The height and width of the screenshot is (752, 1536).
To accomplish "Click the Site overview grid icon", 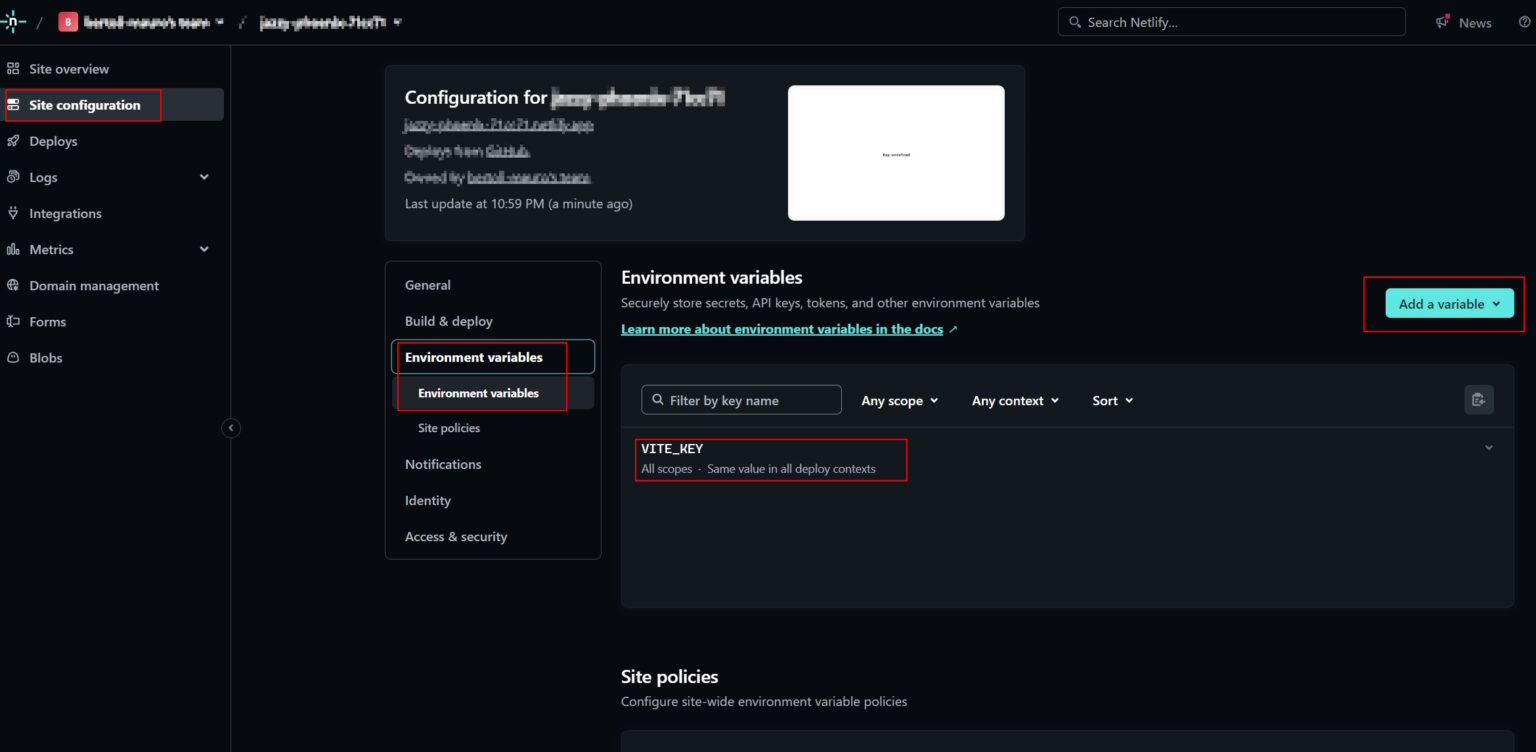I will [x=13, y=69].
